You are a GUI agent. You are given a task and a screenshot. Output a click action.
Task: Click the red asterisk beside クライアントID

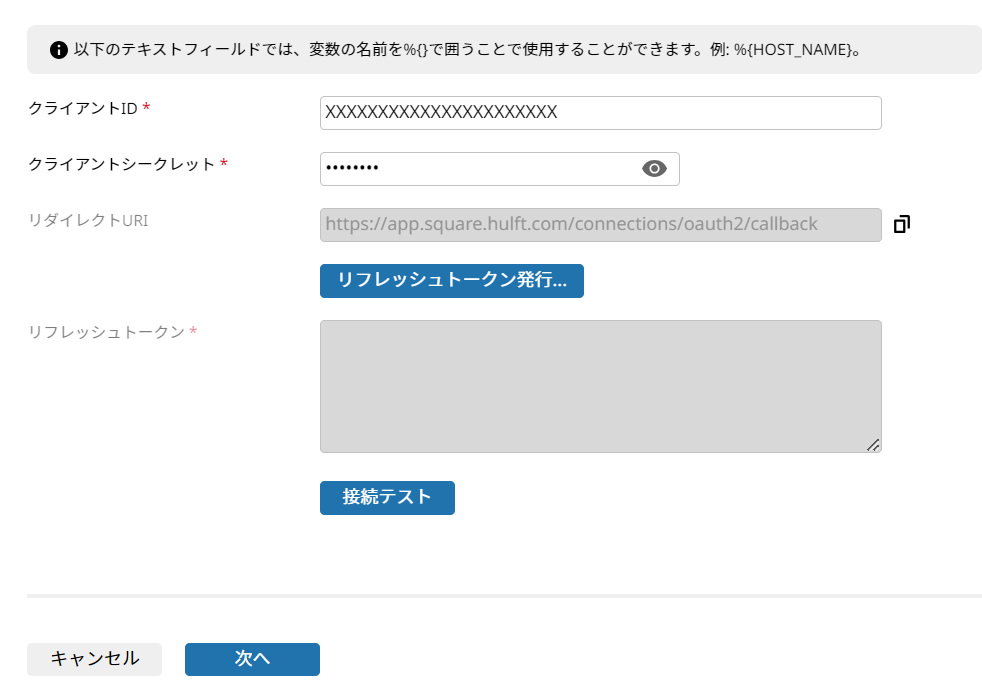pos(147,107)
